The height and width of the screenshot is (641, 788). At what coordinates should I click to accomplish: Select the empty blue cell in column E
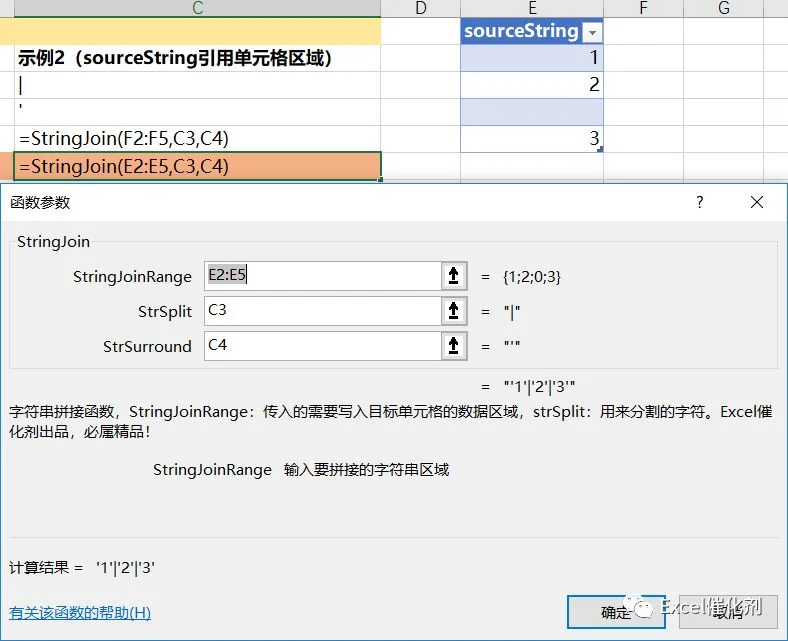click(x=532, y=112)
